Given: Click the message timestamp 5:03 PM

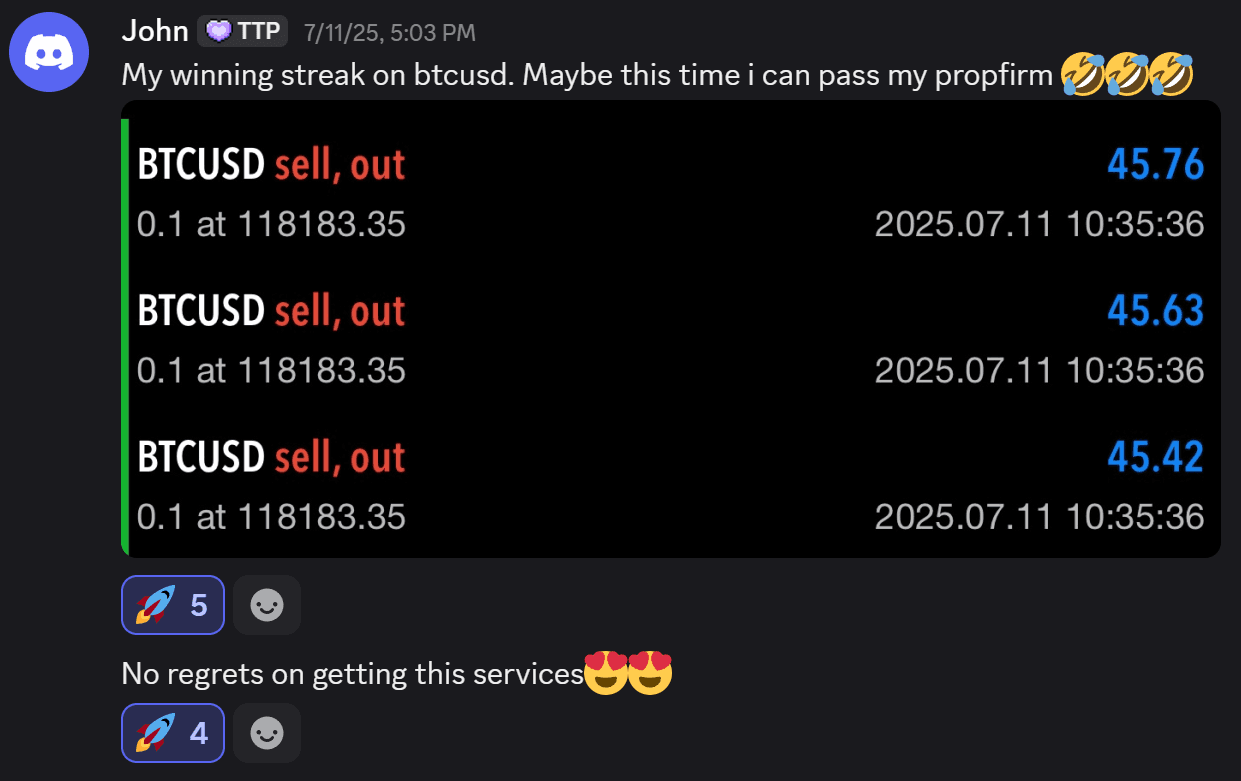Looking at the screenshot, I should pyautogui.click(x=388, y=31).
